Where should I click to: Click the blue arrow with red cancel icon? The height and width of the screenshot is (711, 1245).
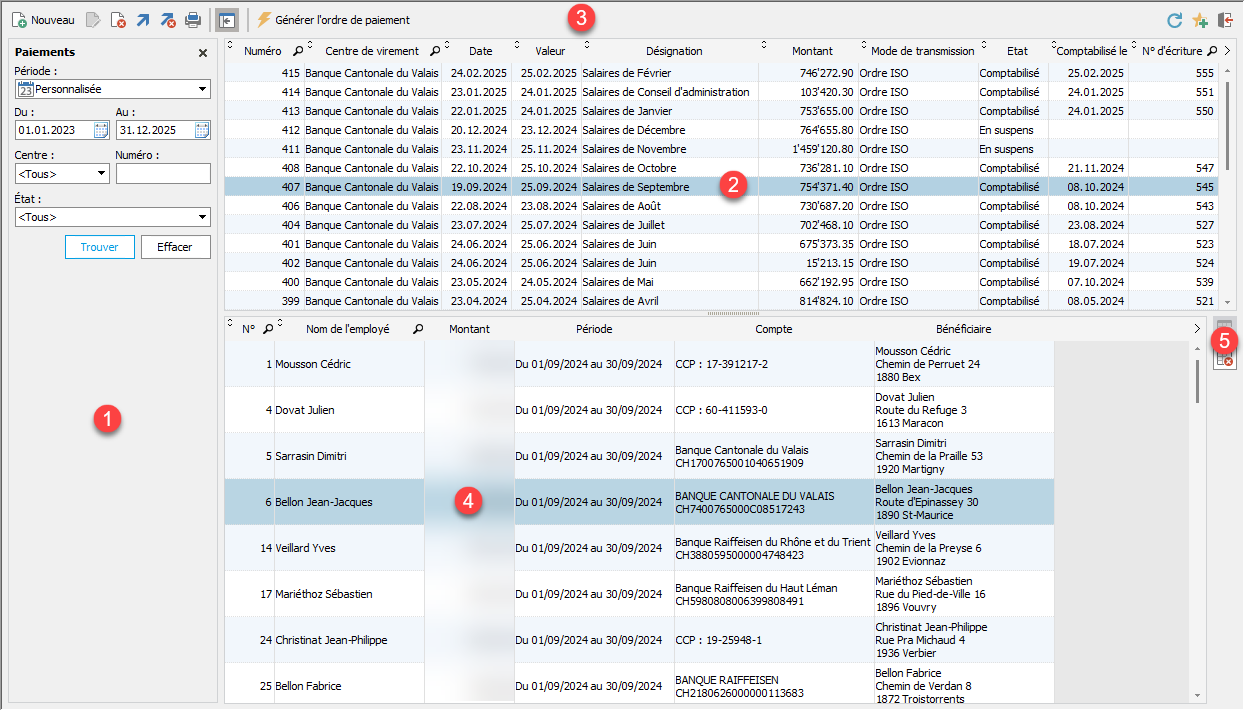tap(168, 20)
